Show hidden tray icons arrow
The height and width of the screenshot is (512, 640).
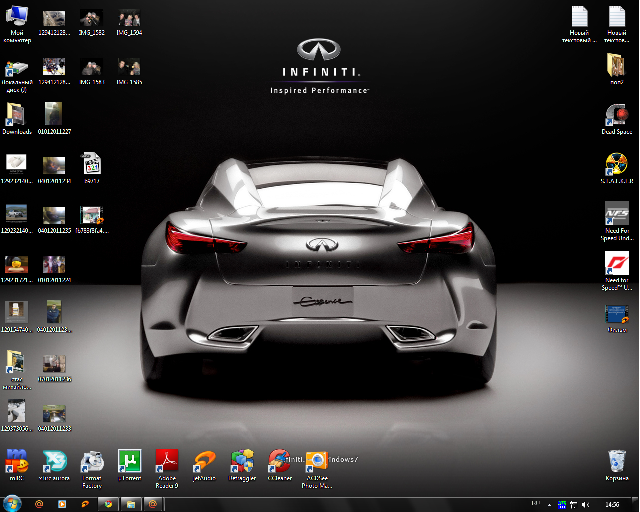click(549, 505)
